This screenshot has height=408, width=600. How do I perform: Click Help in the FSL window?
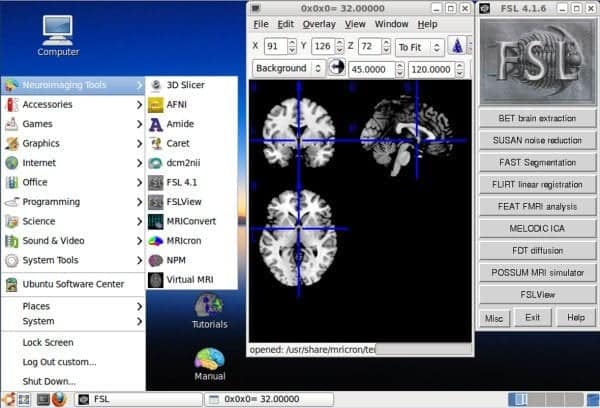[x=576, y=318]
